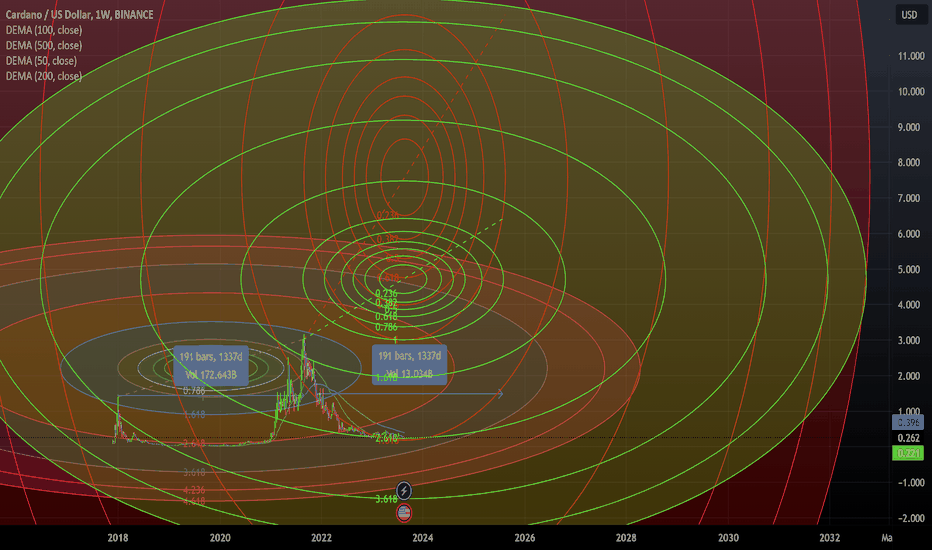The image size is (932, 550).
Task: Click the lightning bolt event icon
Action: coord(404,491)
